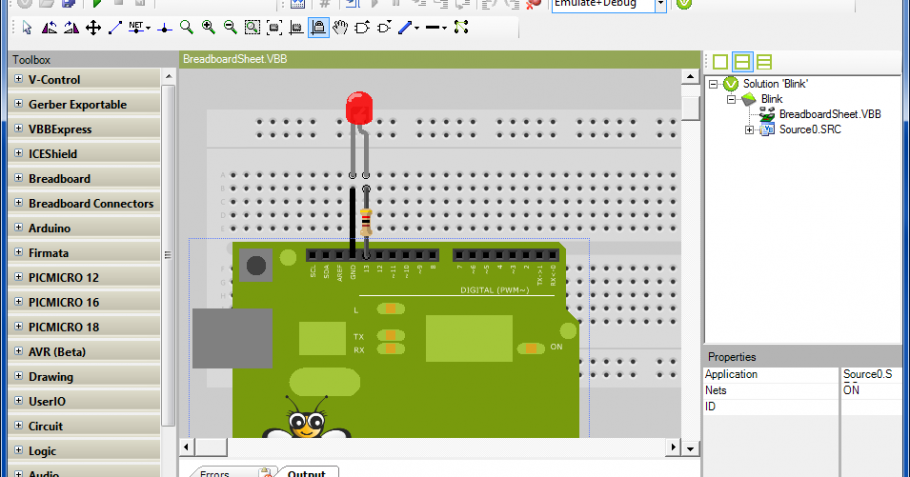
Task: Switch to single pane layout icon
Action: [720, 62]
